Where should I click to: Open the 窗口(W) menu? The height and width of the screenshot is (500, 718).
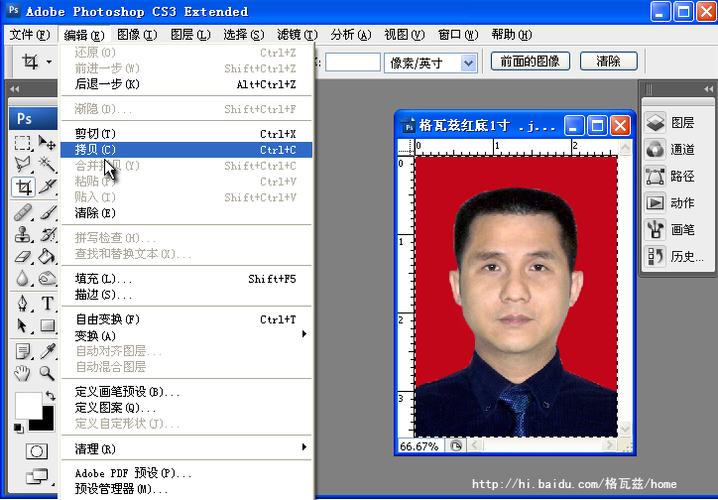click(x=458, y=35)
